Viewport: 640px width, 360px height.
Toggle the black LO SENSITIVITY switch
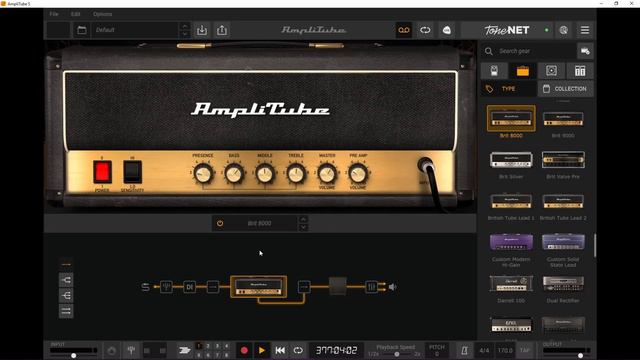click(133, 172)
